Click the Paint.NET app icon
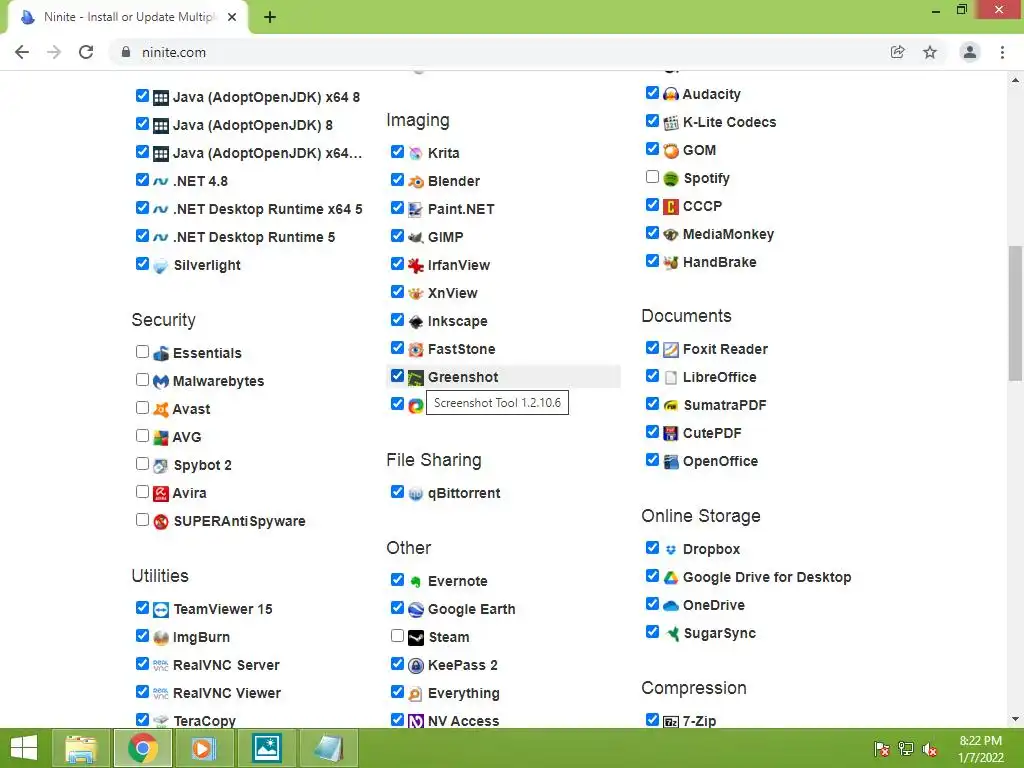 [x=415, y=210]
